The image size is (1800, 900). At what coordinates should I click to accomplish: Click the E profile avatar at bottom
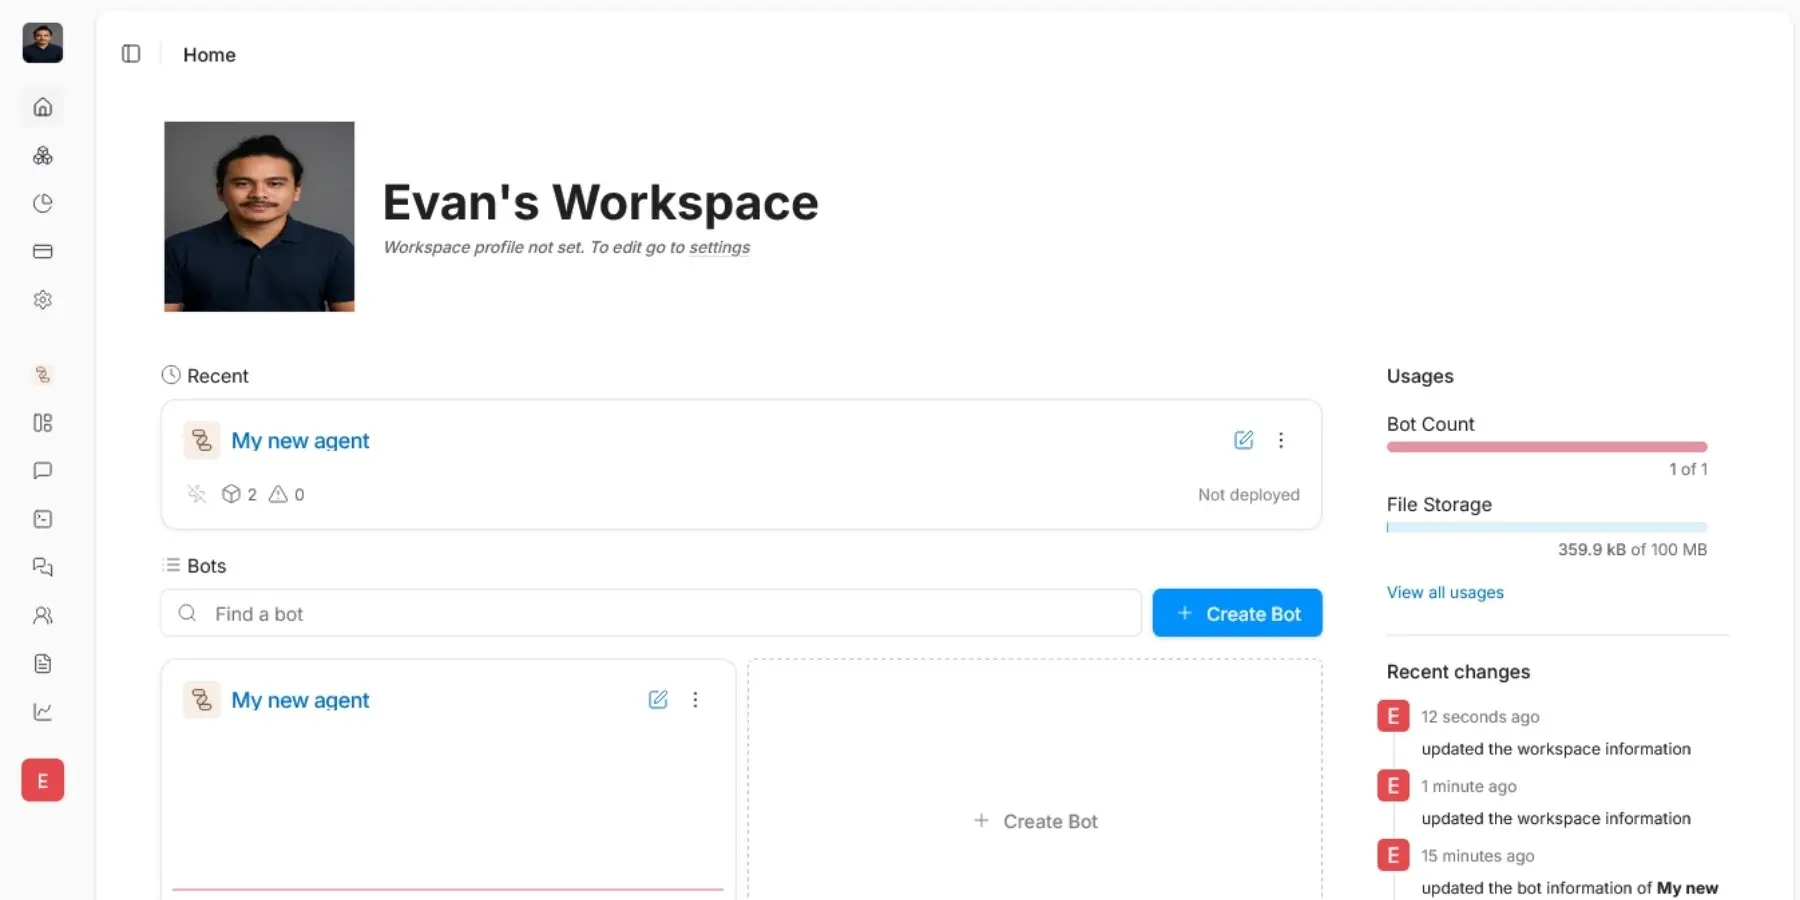[42, 780]
